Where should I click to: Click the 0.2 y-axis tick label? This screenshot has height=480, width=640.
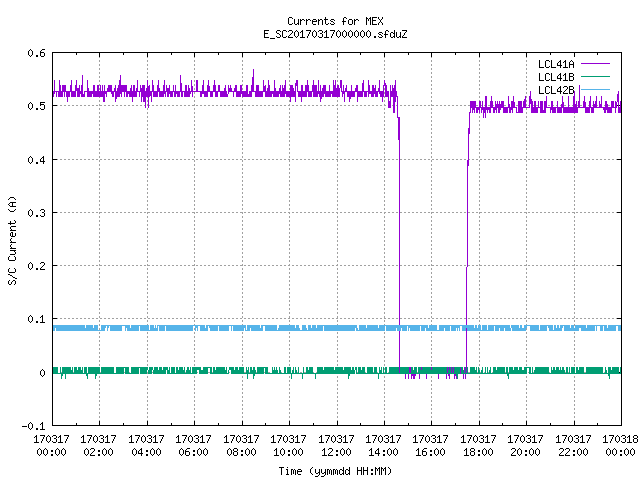[x=36, y=266]
